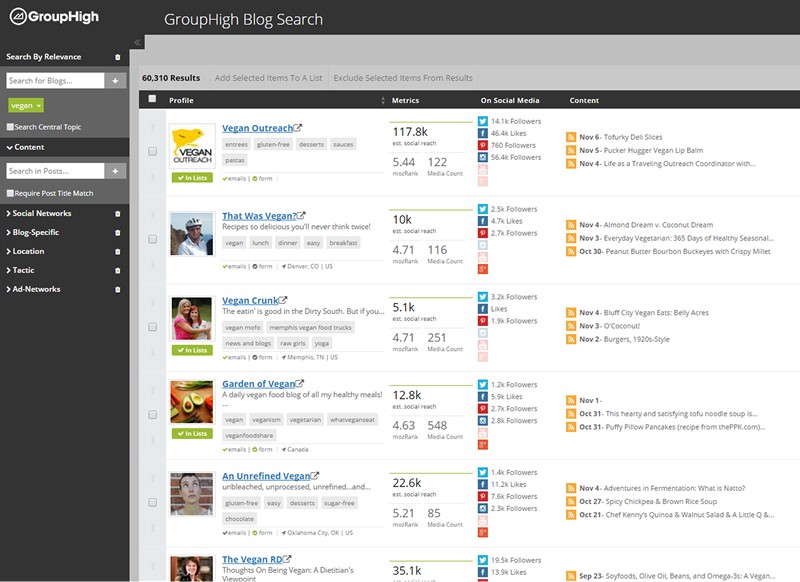Clear the Search By Relevance filter trash icon
Image resolution: width=800 pixels, height=582 pixels.
coord(118,57)
